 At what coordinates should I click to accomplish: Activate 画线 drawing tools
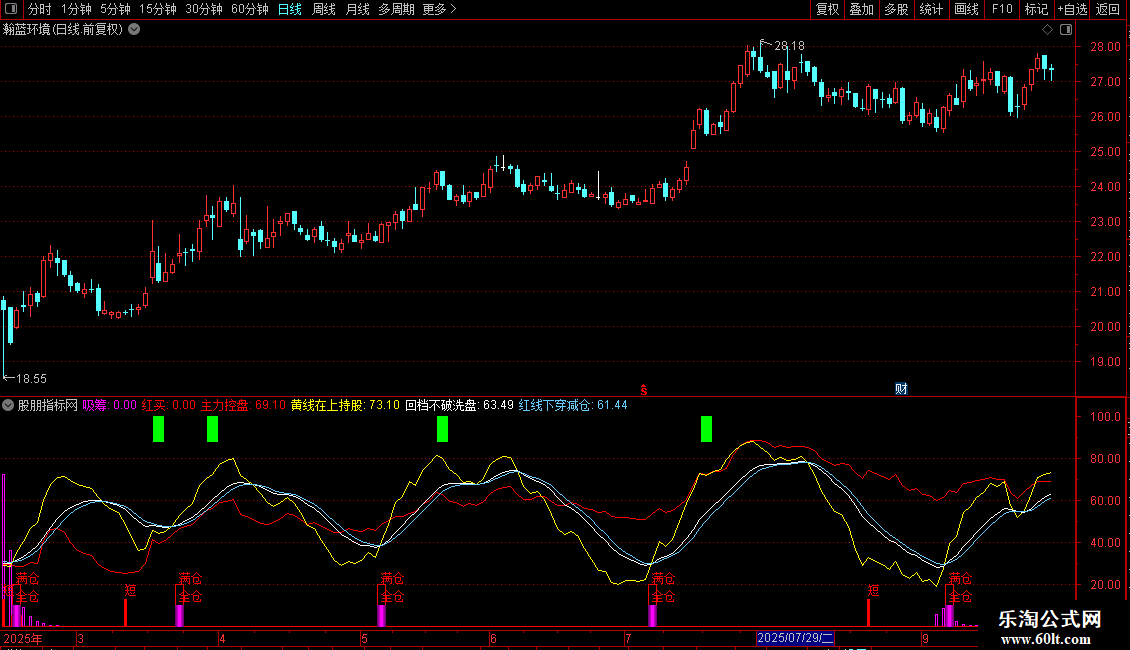966,9
